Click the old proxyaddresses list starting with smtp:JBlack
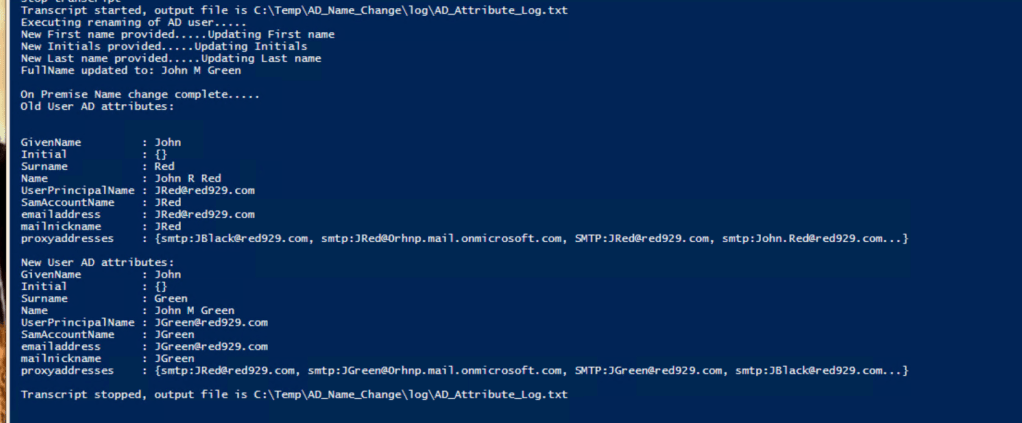 point(530,238)
